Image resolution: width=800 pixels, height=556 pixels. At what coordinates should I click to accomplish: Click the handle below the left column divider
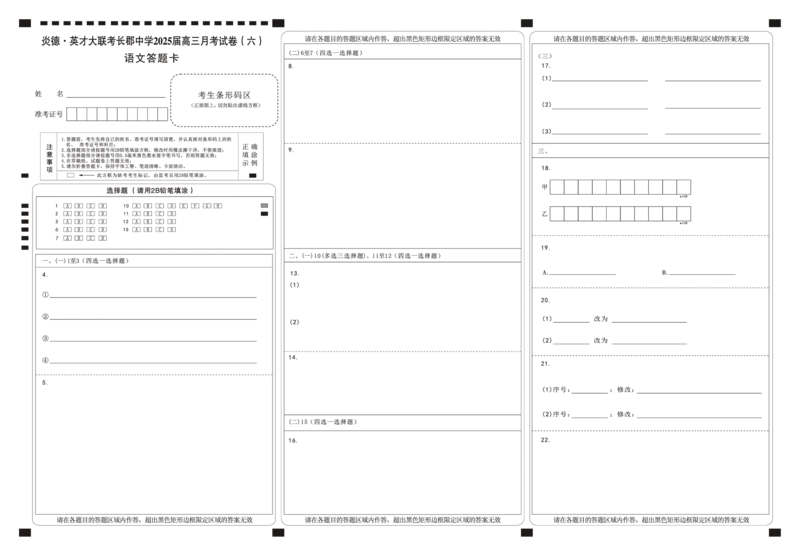279,536
